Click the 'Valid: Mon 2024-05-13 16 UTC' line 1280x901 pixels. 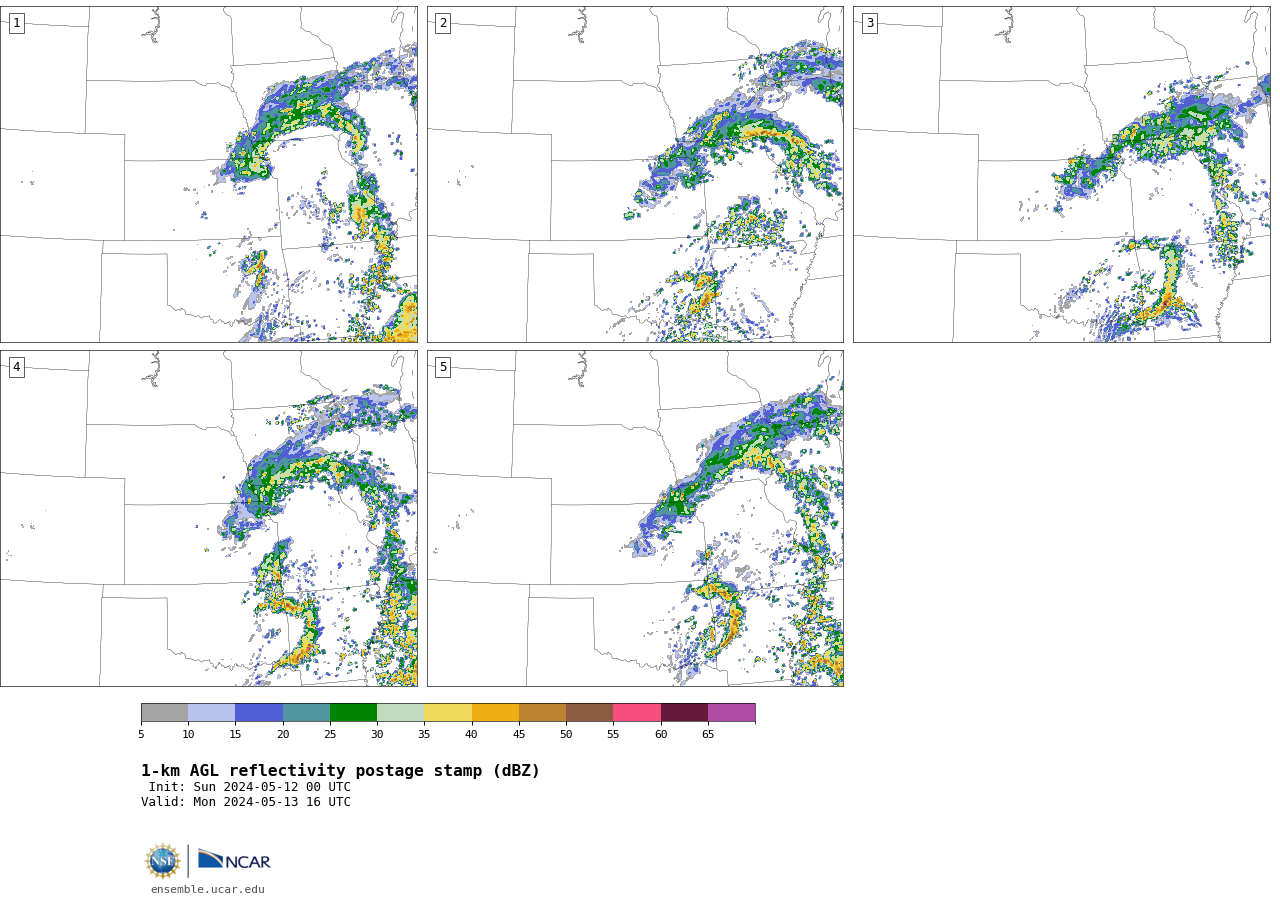246,802
